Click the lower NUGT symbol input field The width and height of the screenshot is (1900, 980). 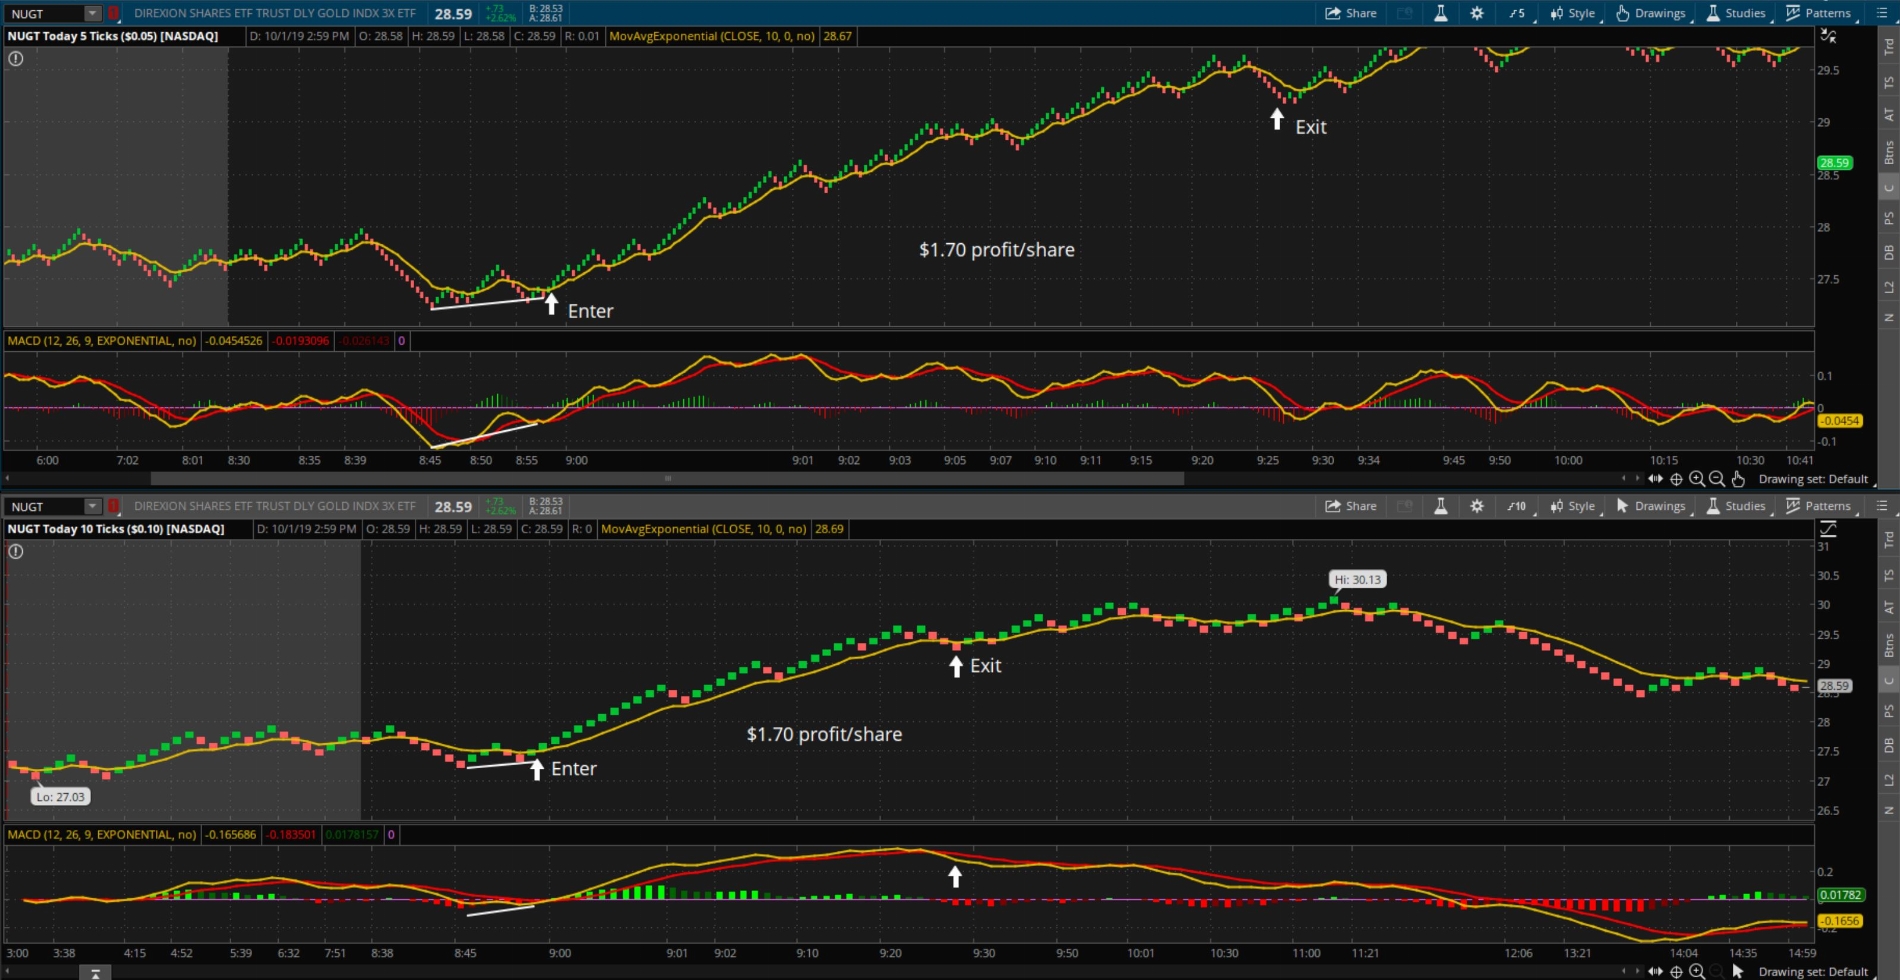(44, 506)
